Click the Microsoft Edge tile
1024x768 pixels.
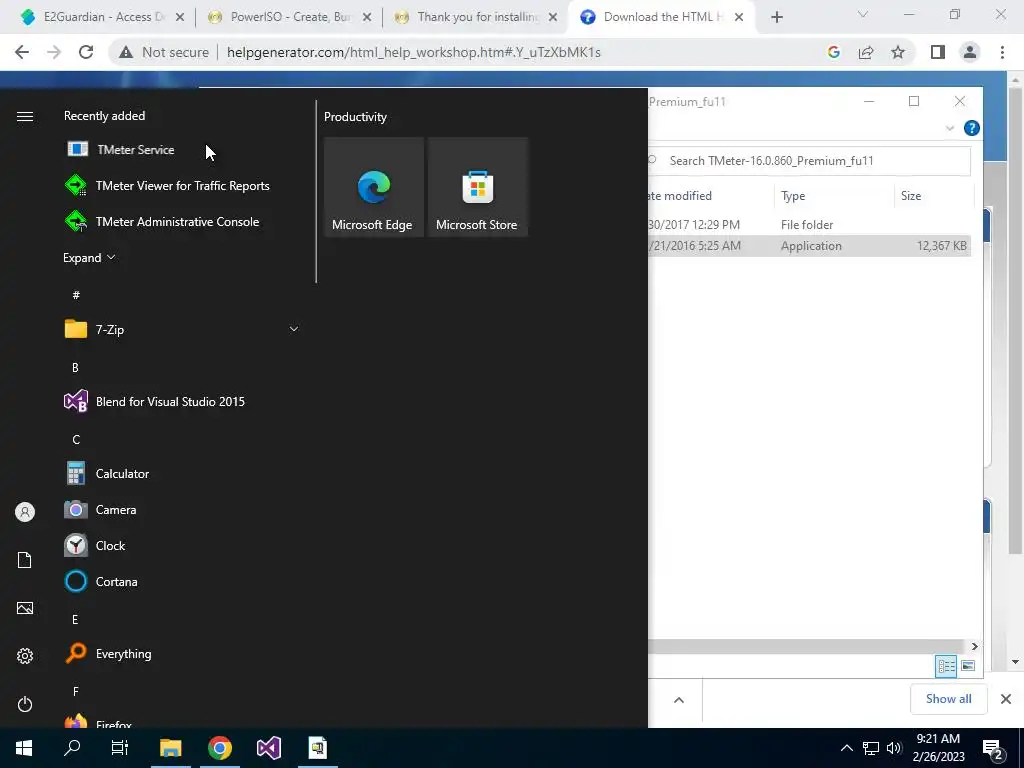(x=374, y=187)
